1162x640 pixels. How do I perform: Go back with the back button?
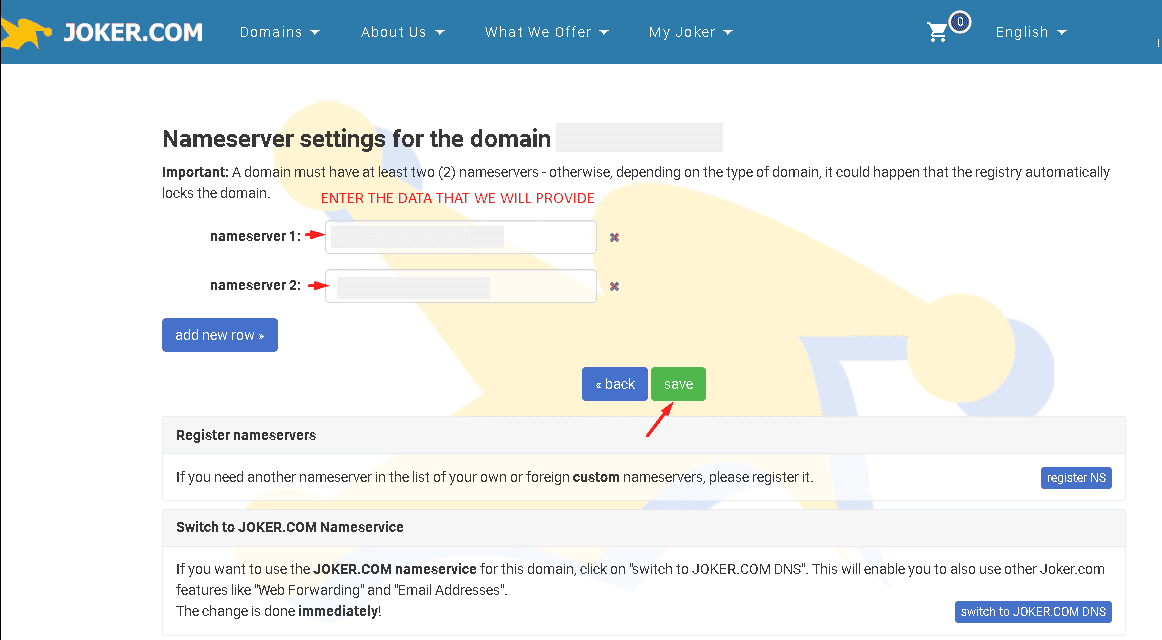tap(614, 384)
